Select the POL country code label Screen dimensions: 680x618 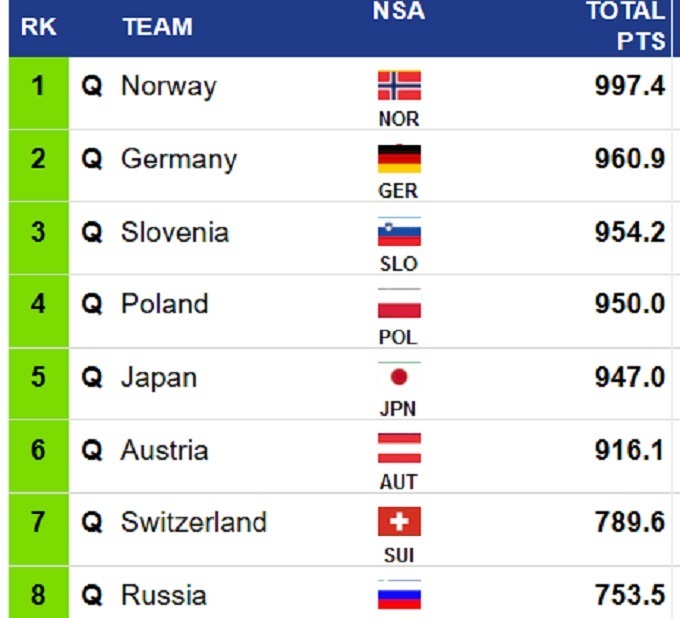click(398, 338)
